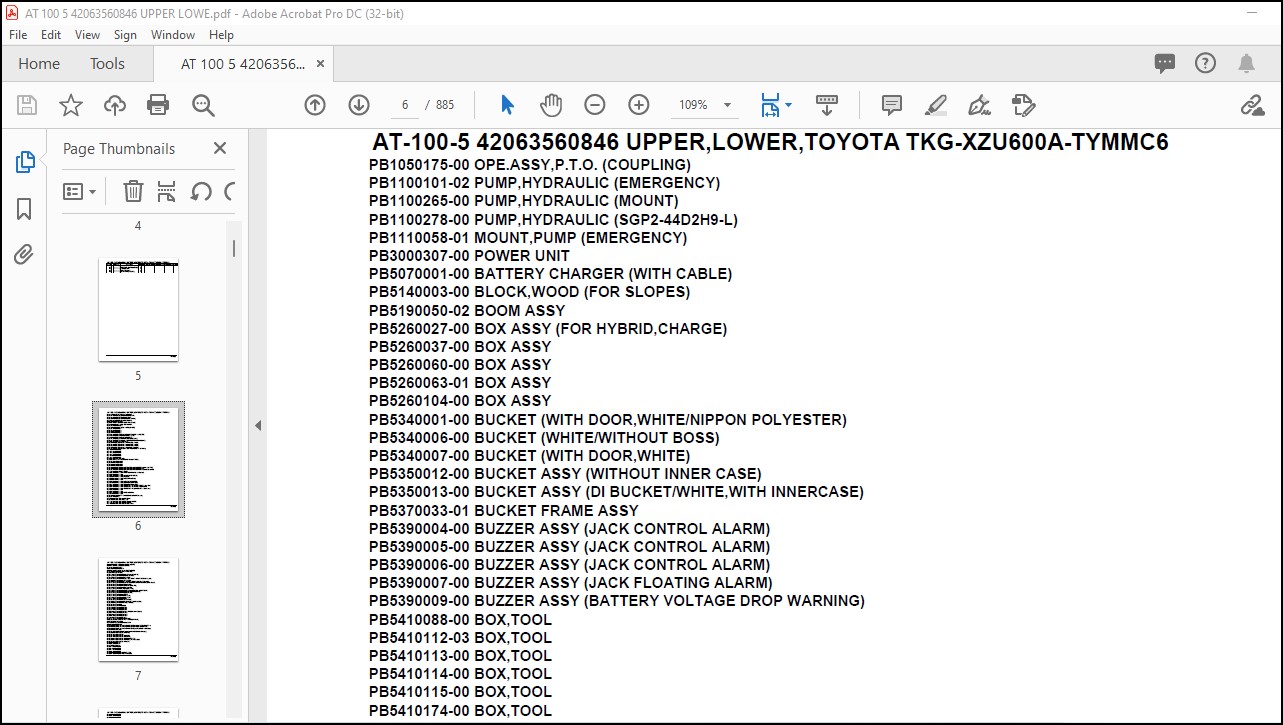Zoom in with the plus icon
Image resolution: width=1283 pixels, height=725 pixels.
pos(639,105)
